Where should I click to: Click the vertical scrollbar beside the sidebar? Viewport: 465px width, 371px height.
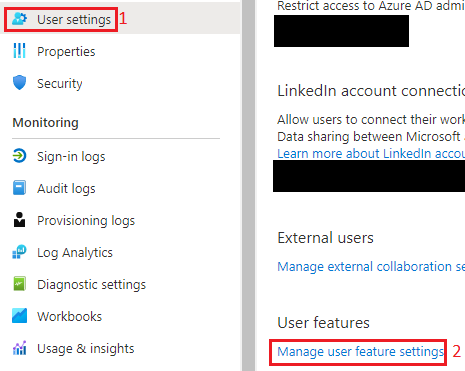(x=249, y=185)
